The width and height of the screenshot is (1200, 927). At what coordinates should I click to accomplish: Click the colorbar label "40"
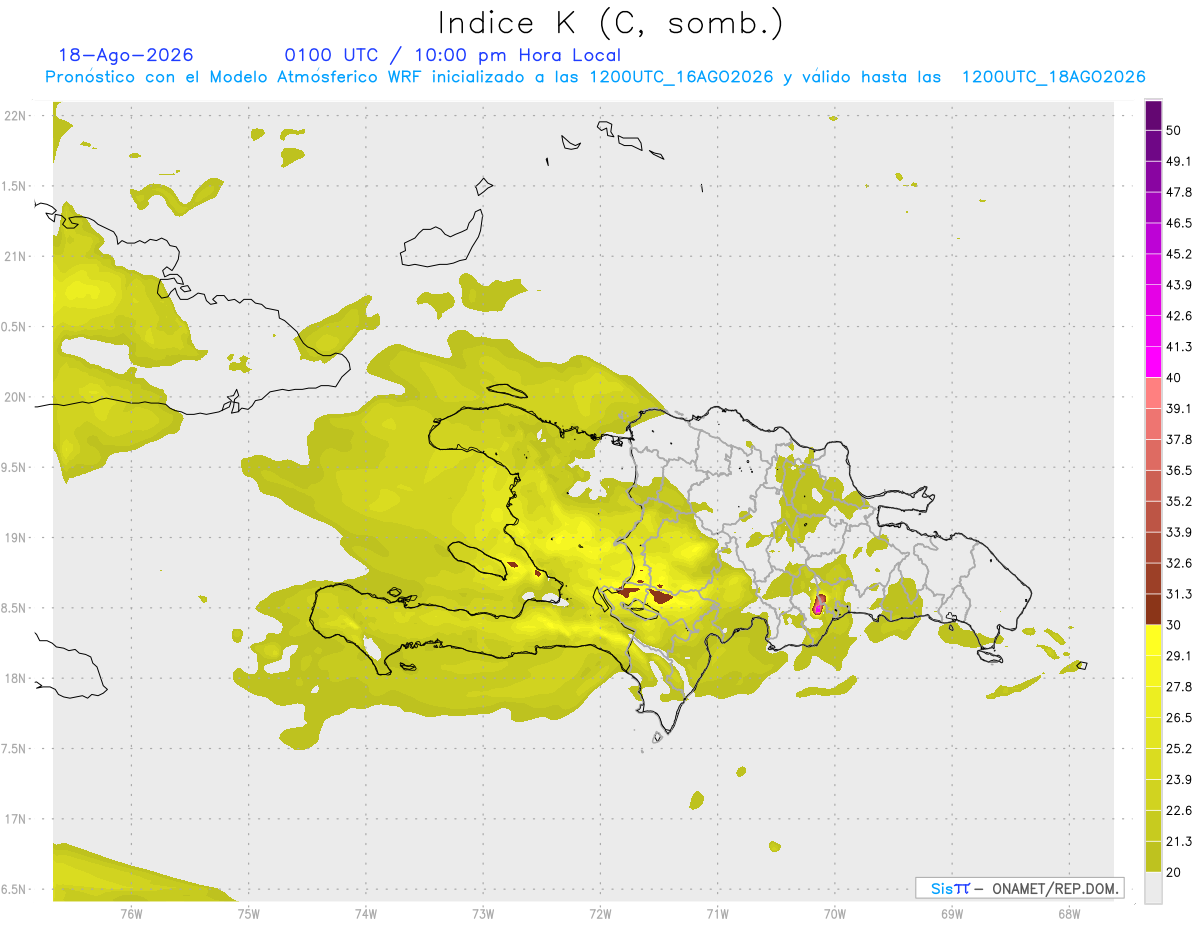(1175, 378)
